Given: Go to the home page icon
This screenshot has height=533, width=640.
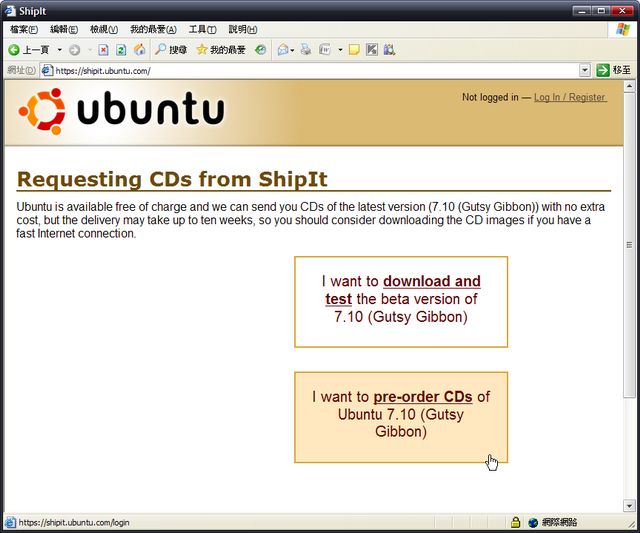Looking at the screenshot, I should pos(140,50).
